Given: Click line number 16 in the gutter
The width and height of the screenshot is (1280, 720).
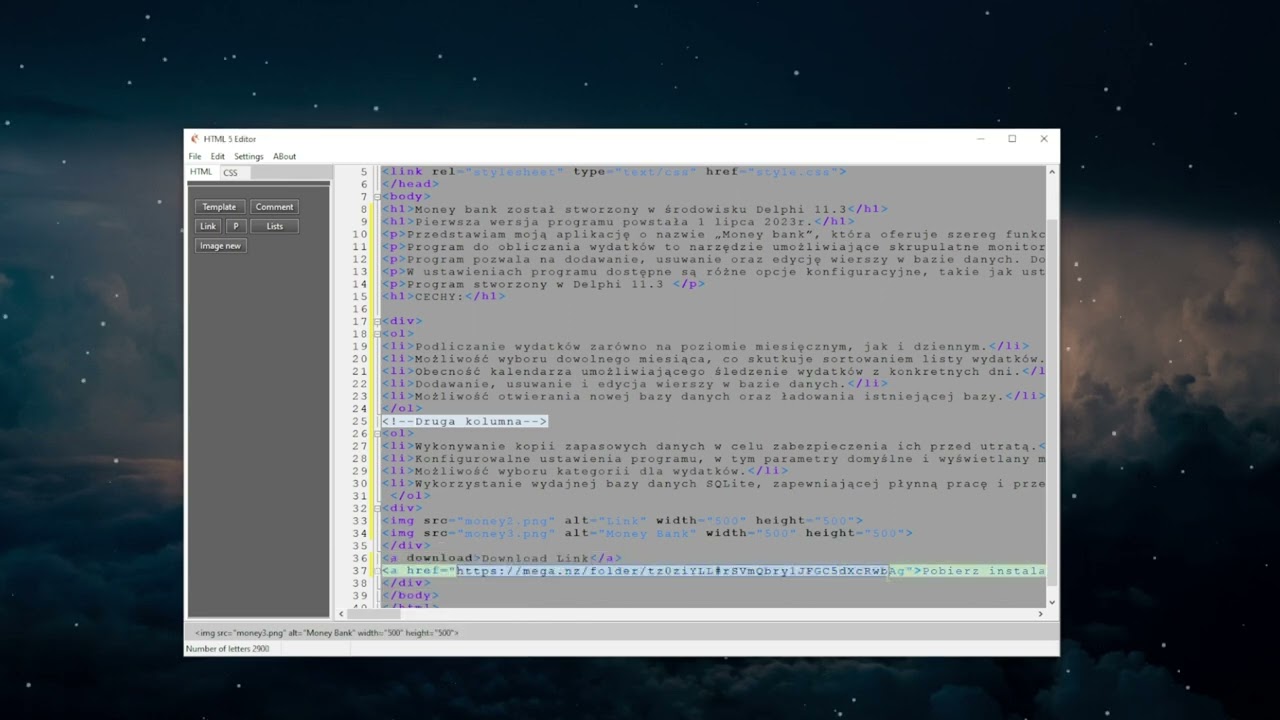Looking at the screenshot, I should click(x=360, y=310).
